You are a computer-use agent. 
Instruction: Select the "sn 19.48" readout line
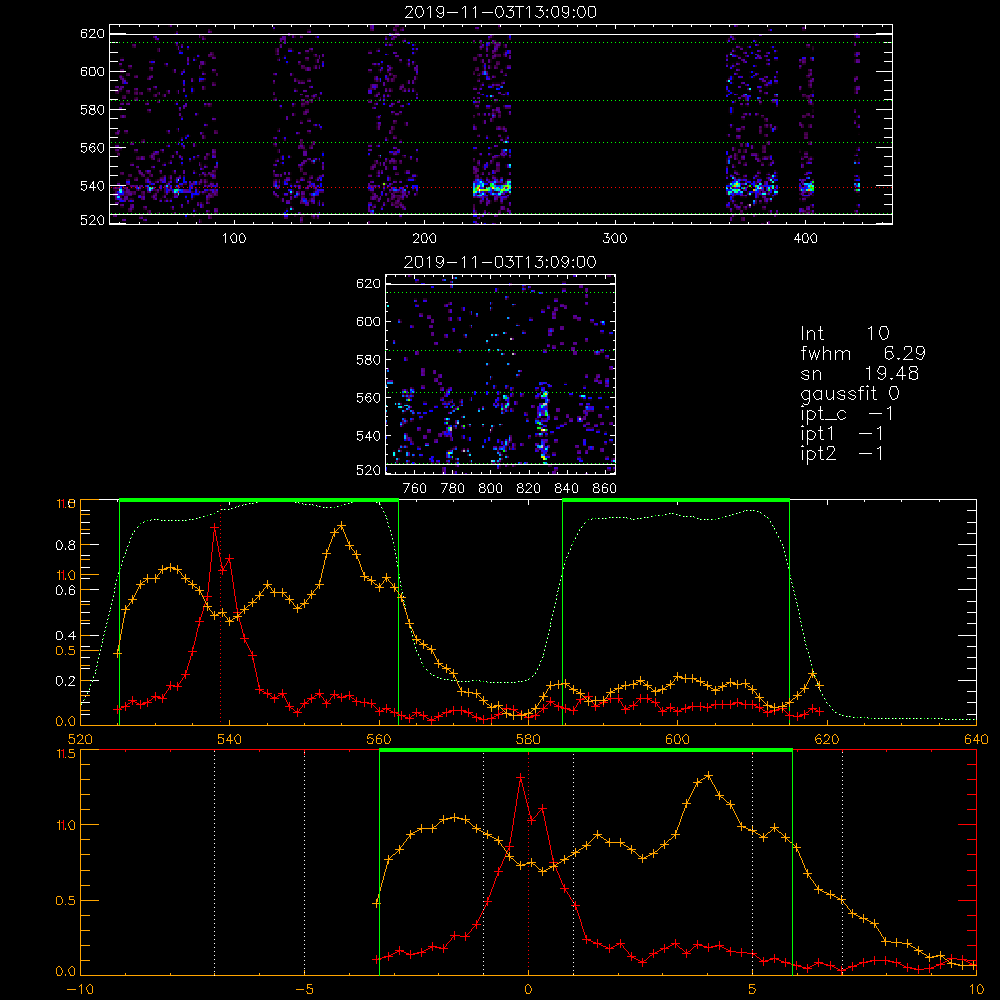click(x=860, y=373)
